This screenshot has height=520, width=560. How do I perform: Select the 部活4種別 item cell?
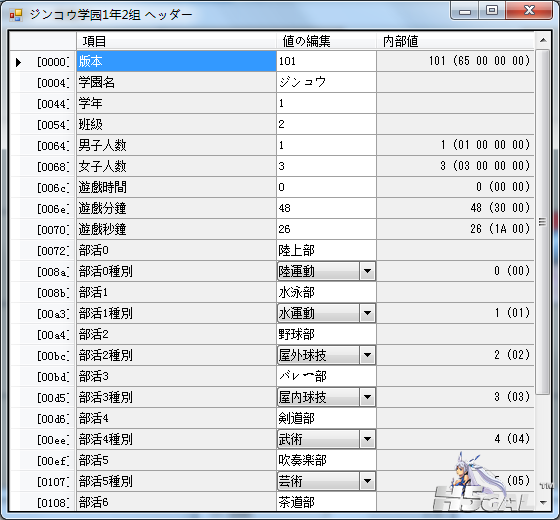176,439
